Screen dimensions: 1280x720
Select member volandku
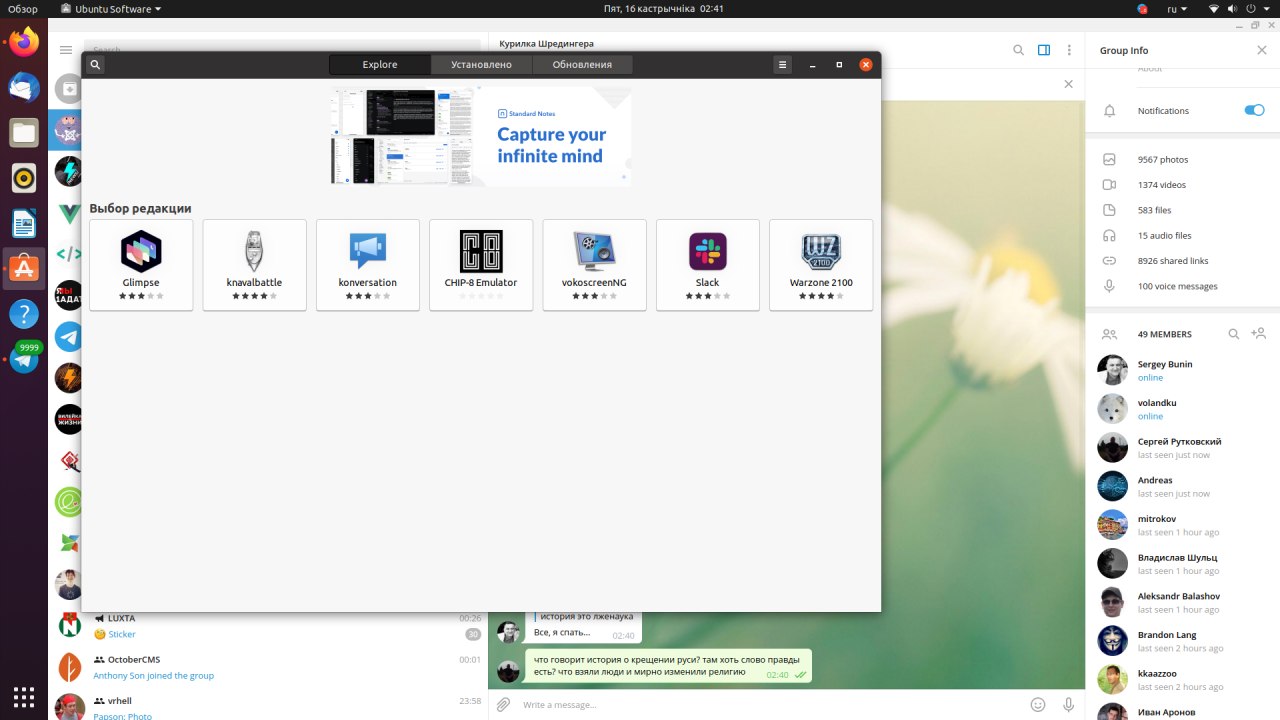(1183, 409)
